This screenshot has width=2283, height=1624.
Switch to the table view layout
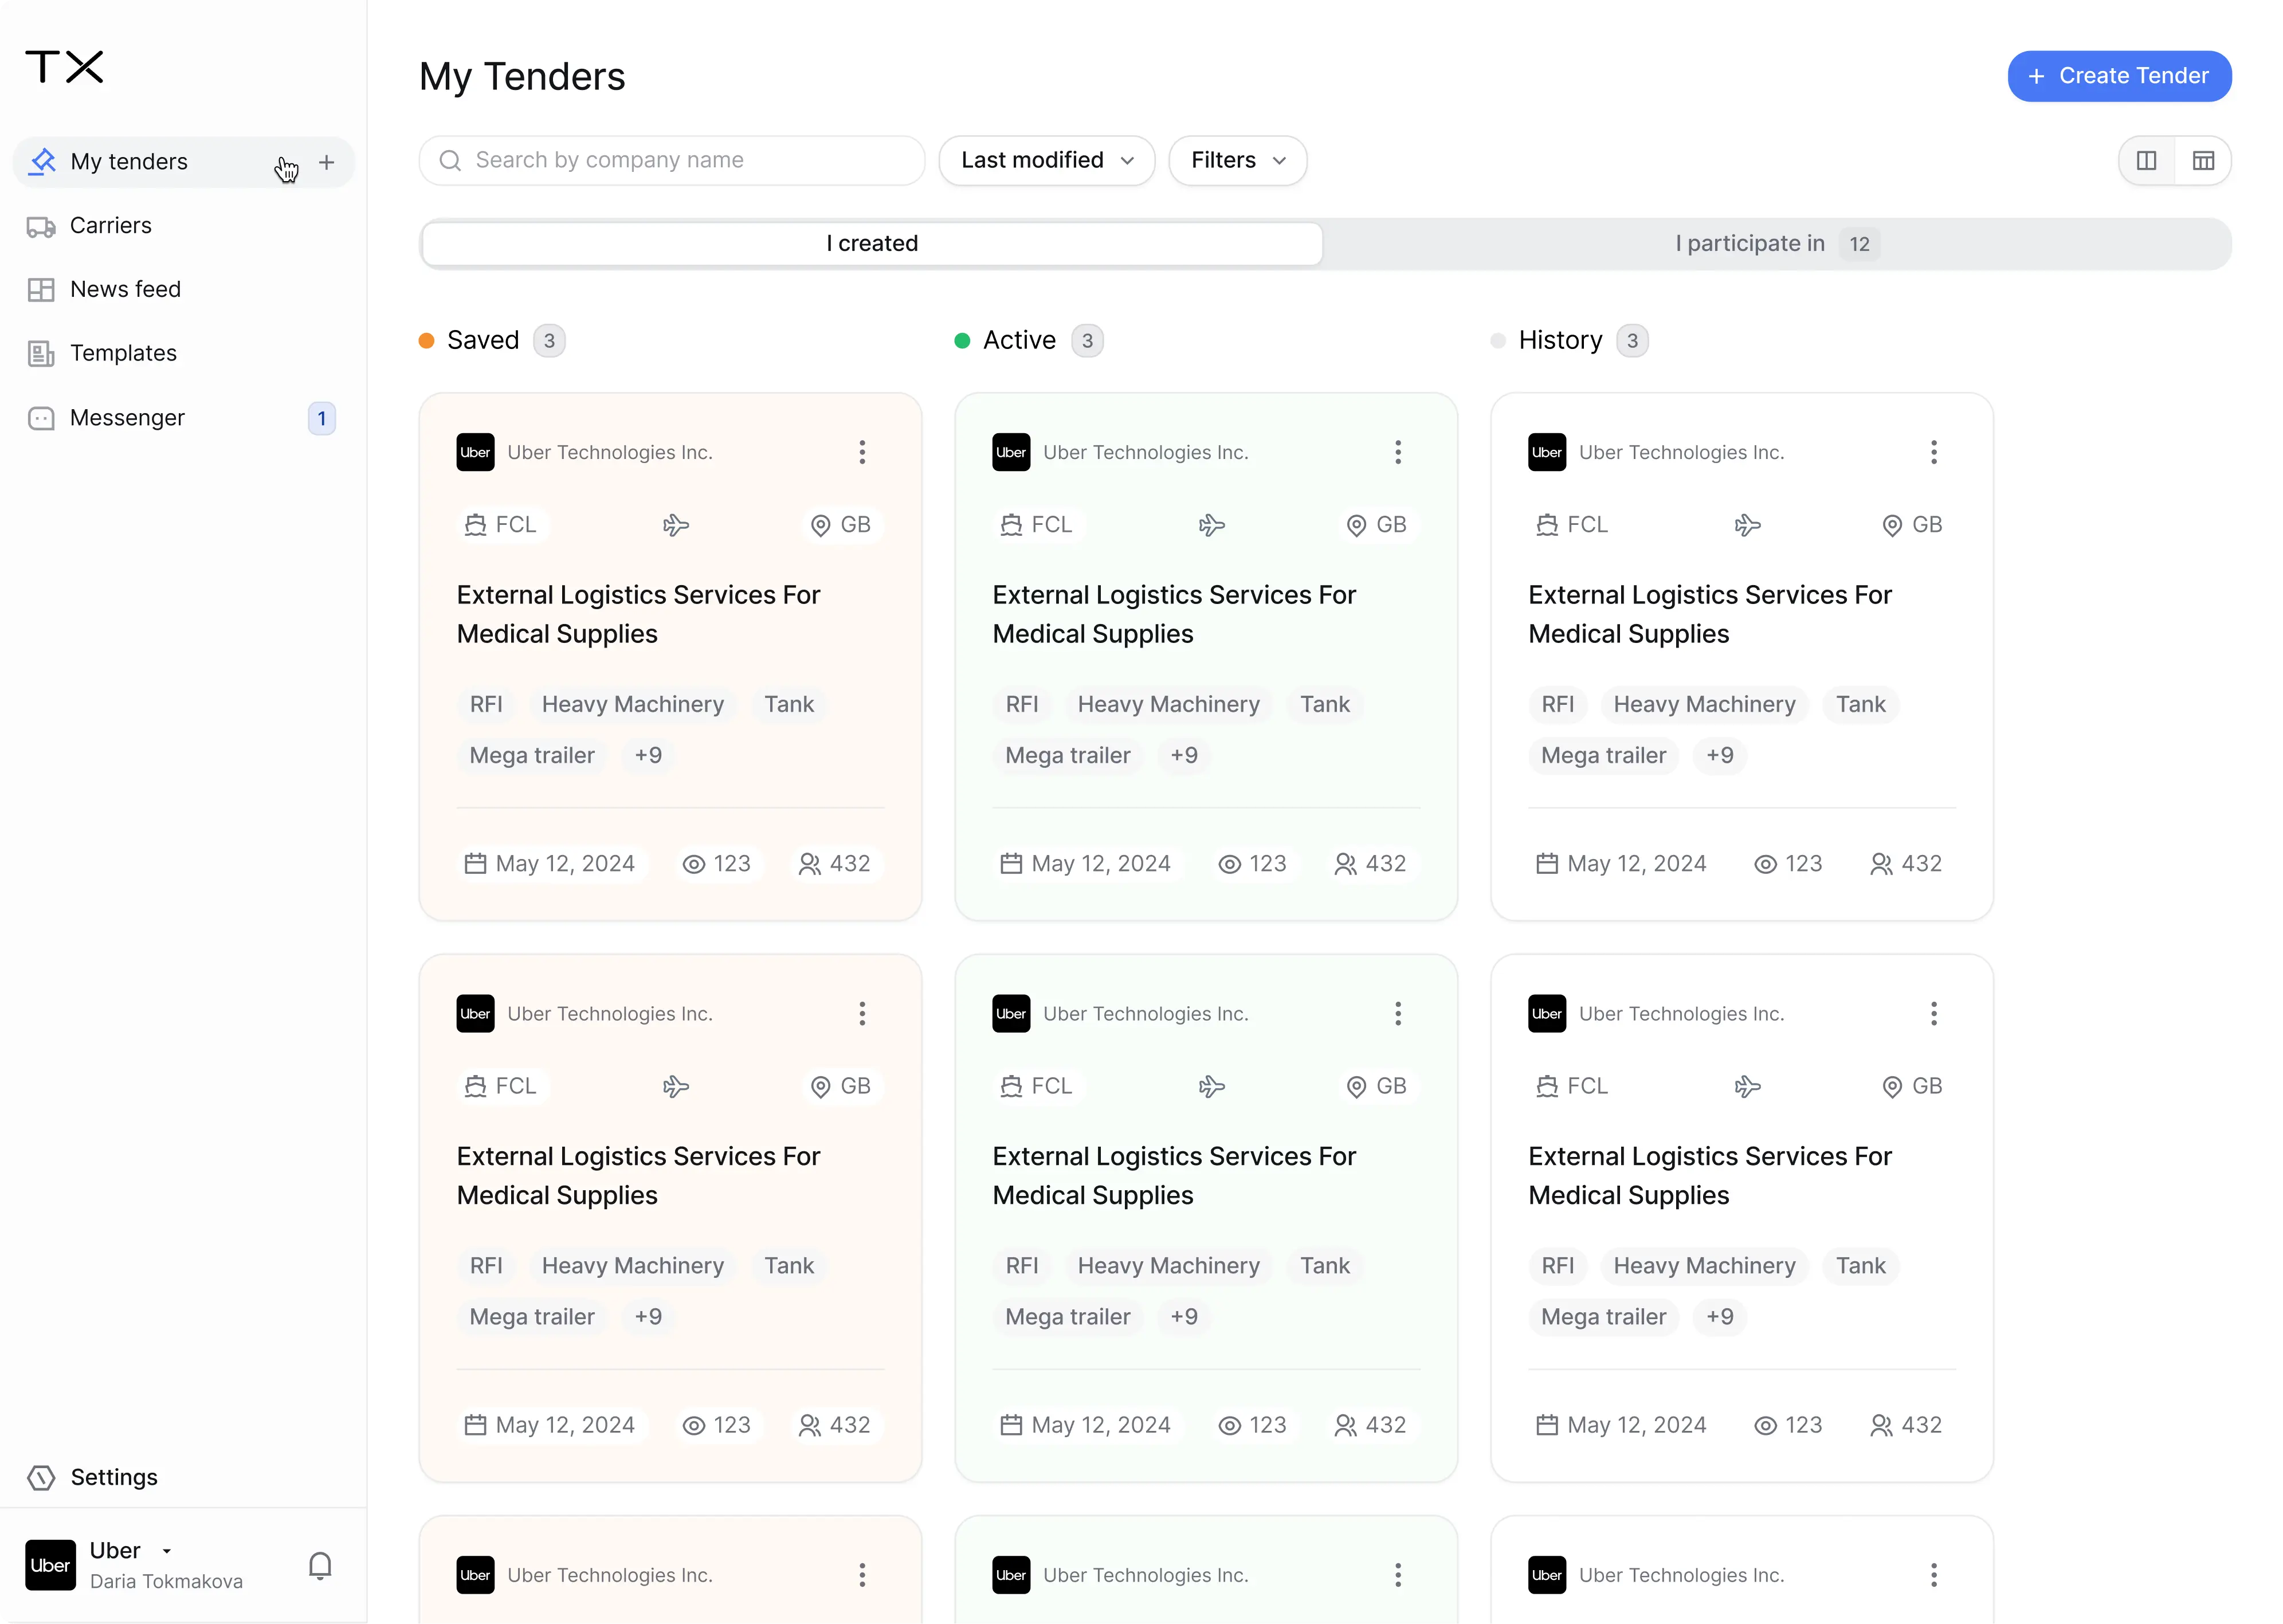coord(2203,161)
